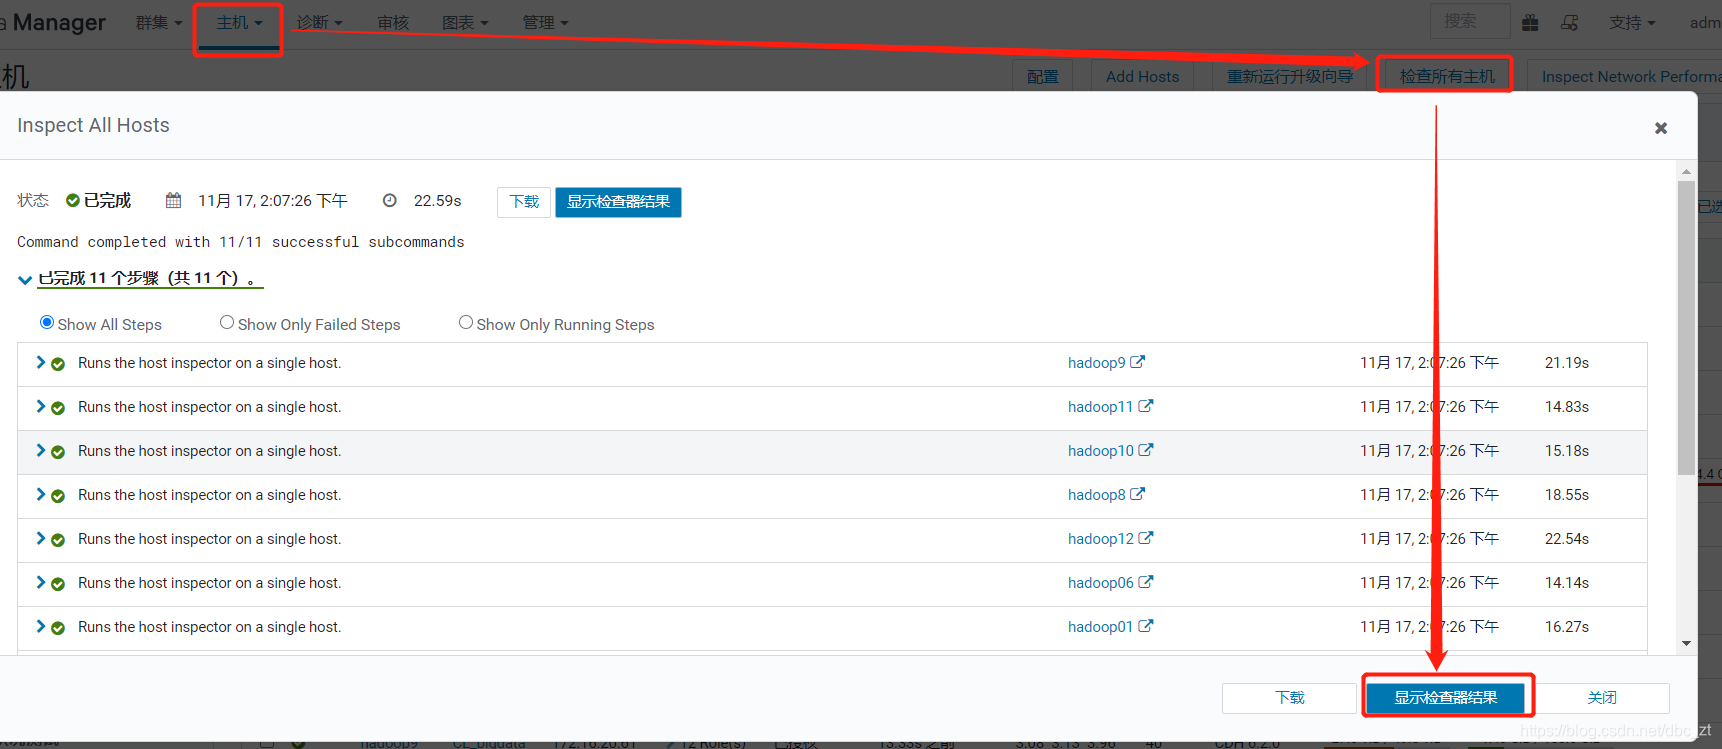1722x749 pixels.
Task: Click the 配置 button behind dialog
Action: (x=1042, y=76)
